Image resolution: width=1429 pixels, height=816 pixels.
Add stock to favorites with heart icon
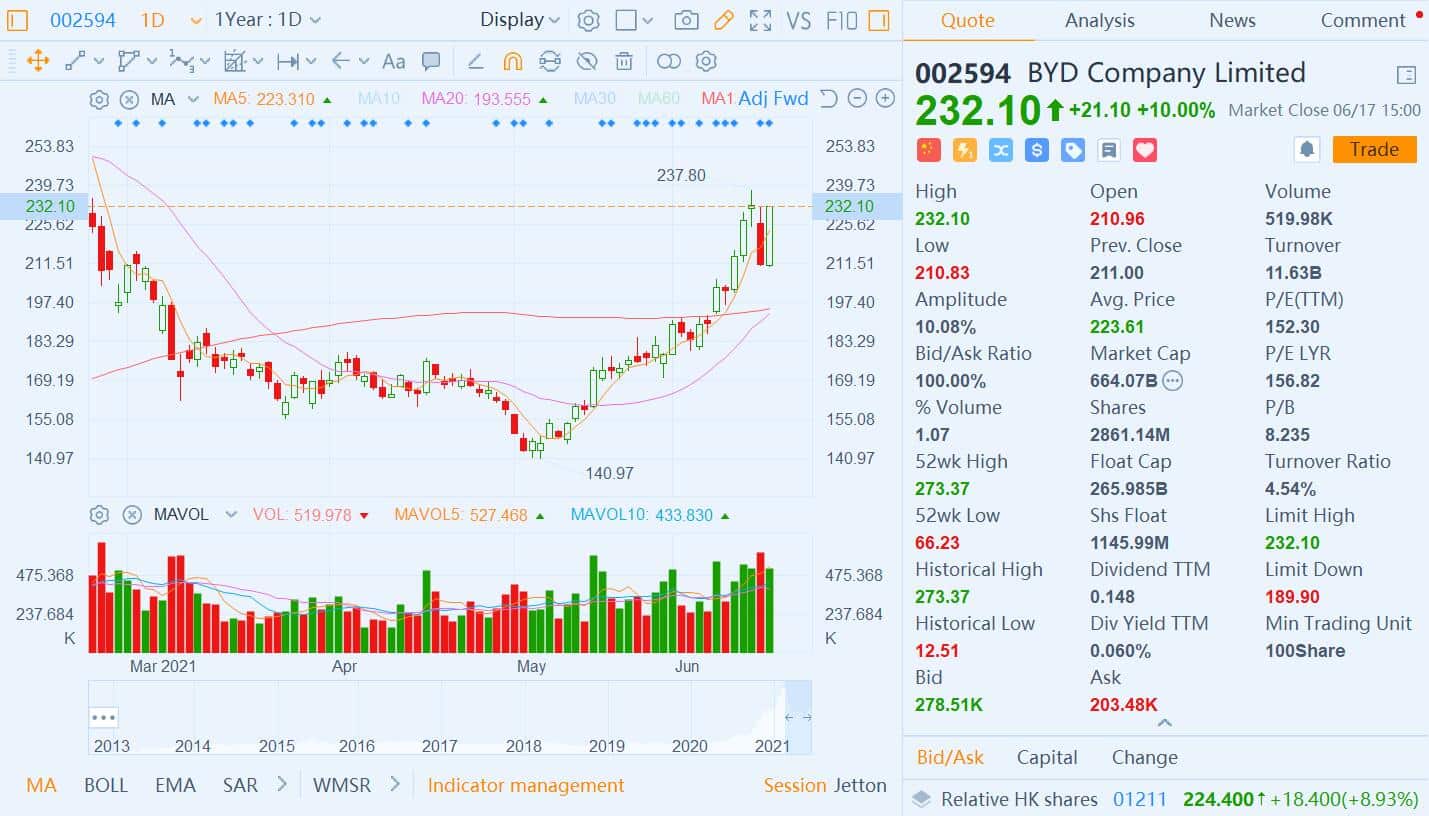tap(1145, 150)
